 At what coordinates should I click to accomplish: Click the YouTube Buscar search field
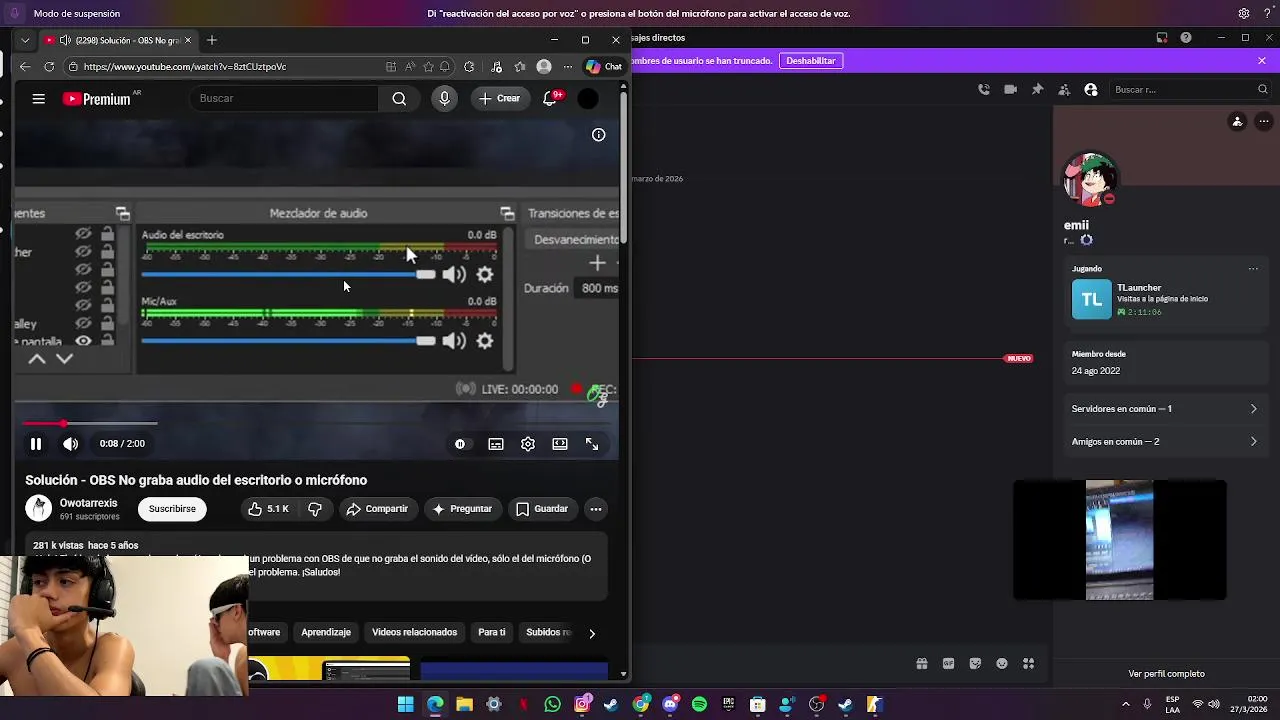(x=285, y=98)
